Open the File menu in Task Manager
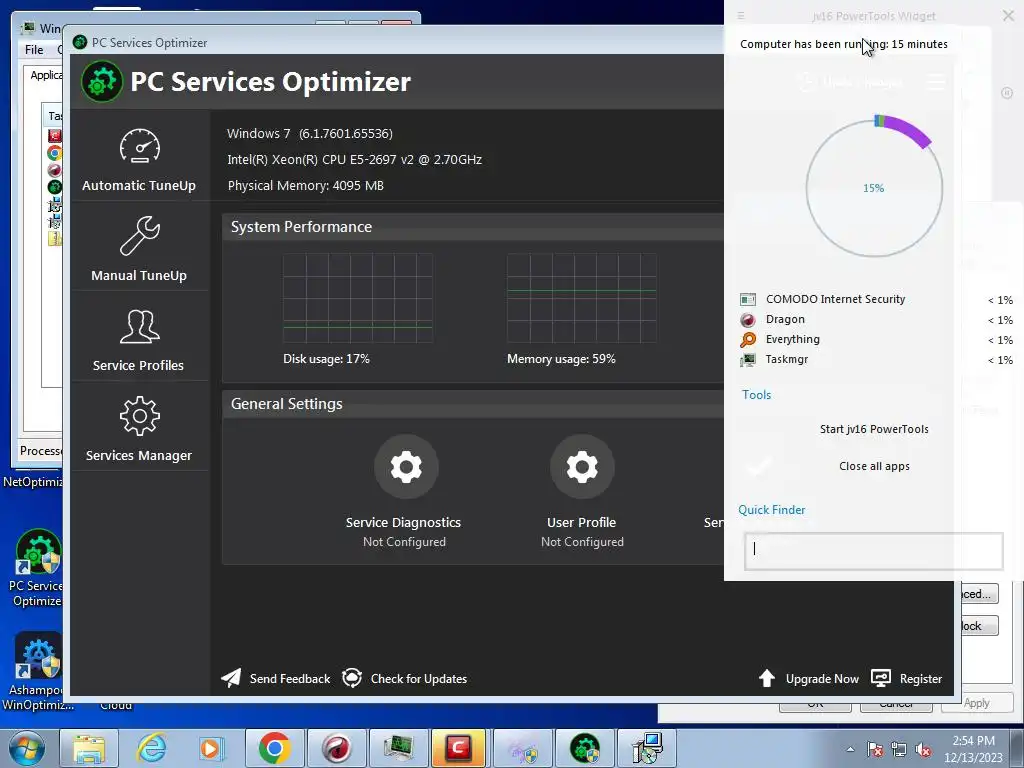Image resolution: width=1024 pixels, height=768 pixels. (34, 50)
